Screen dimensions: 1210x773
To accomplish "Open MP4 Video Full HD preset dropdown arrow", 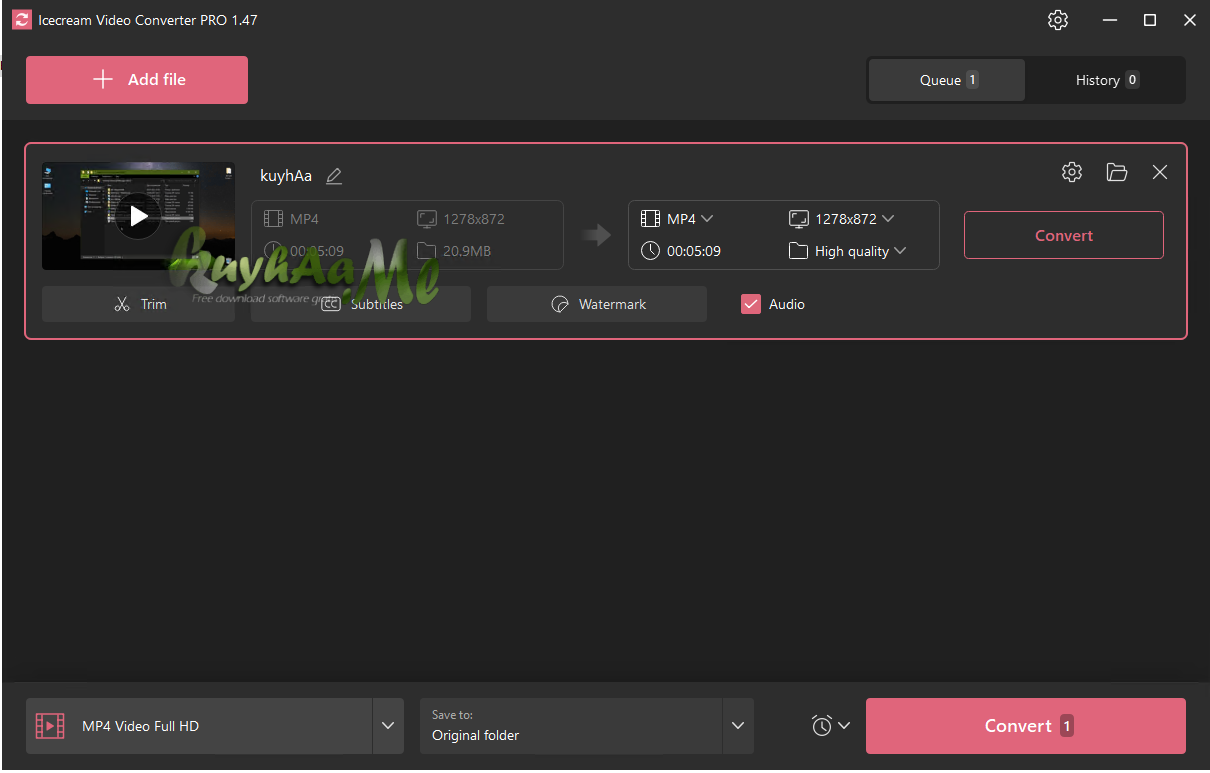I will coord(388,726).
